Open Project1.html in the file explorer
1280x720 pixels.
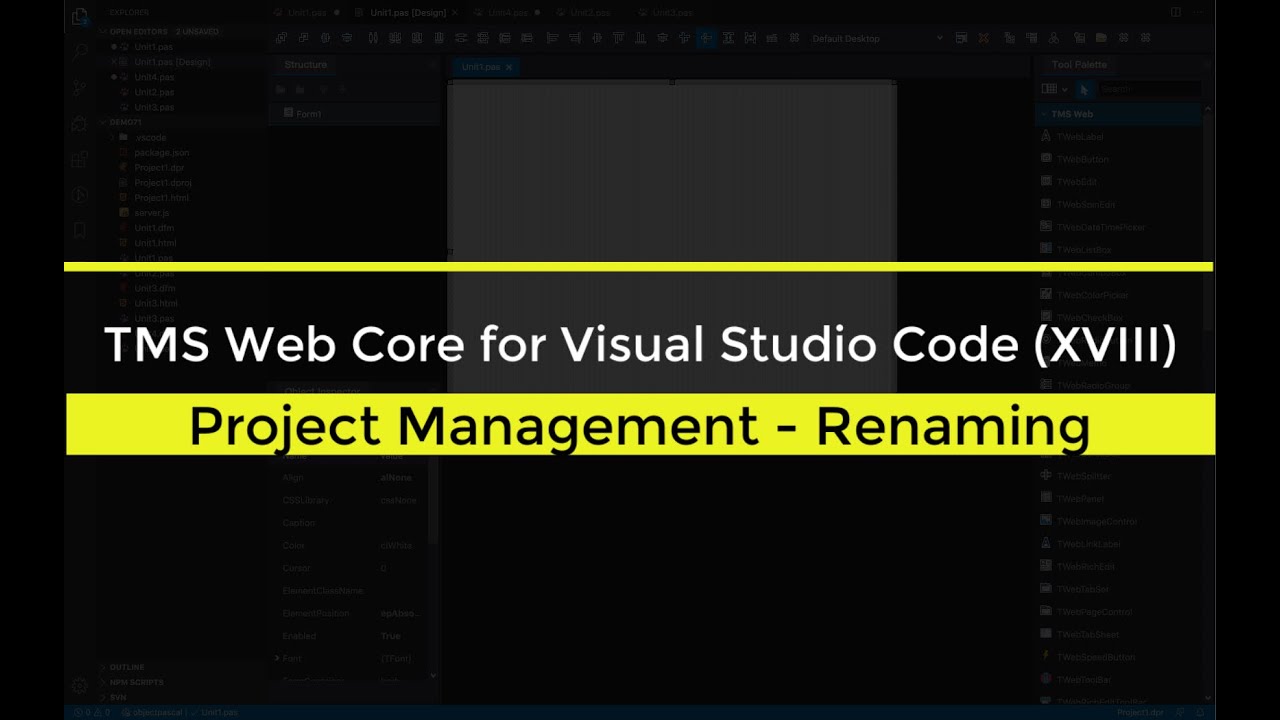pos(161,197)
